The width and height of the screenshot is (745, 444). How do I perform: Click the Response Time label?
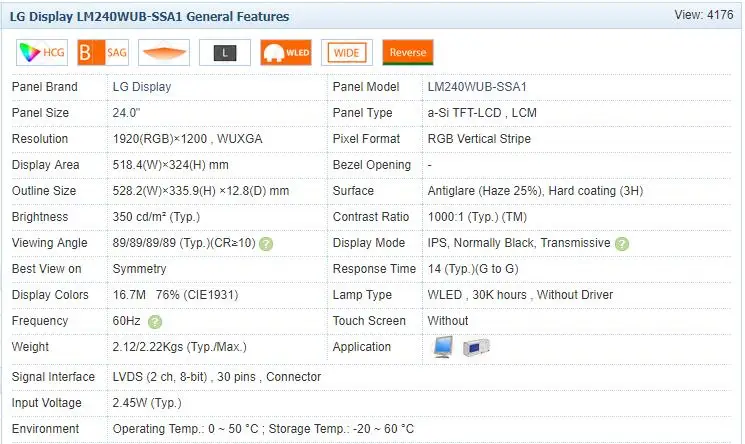coord(374,269)
